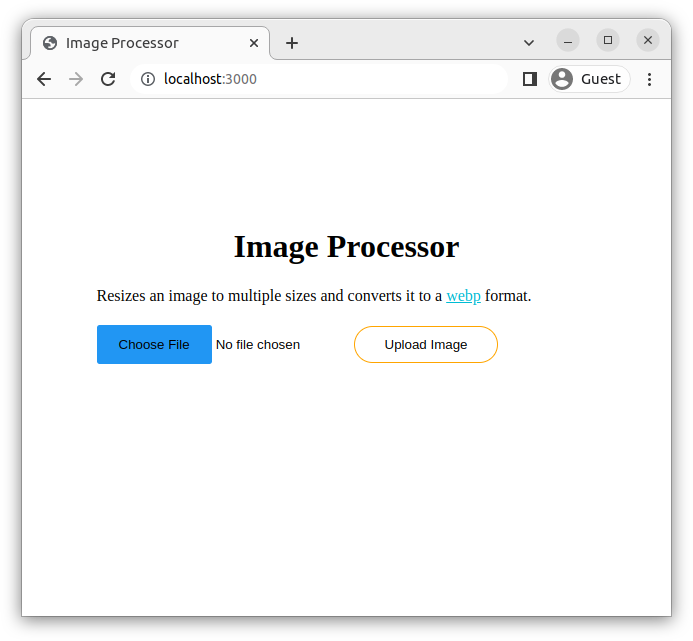Toggle the browser side panel icon
This screenshot has width=693, height=641.
click(x=529, y=79)
